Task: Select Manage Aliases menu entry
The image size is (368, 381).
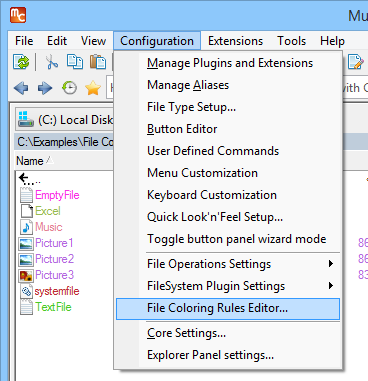Action: click(228, 85)
